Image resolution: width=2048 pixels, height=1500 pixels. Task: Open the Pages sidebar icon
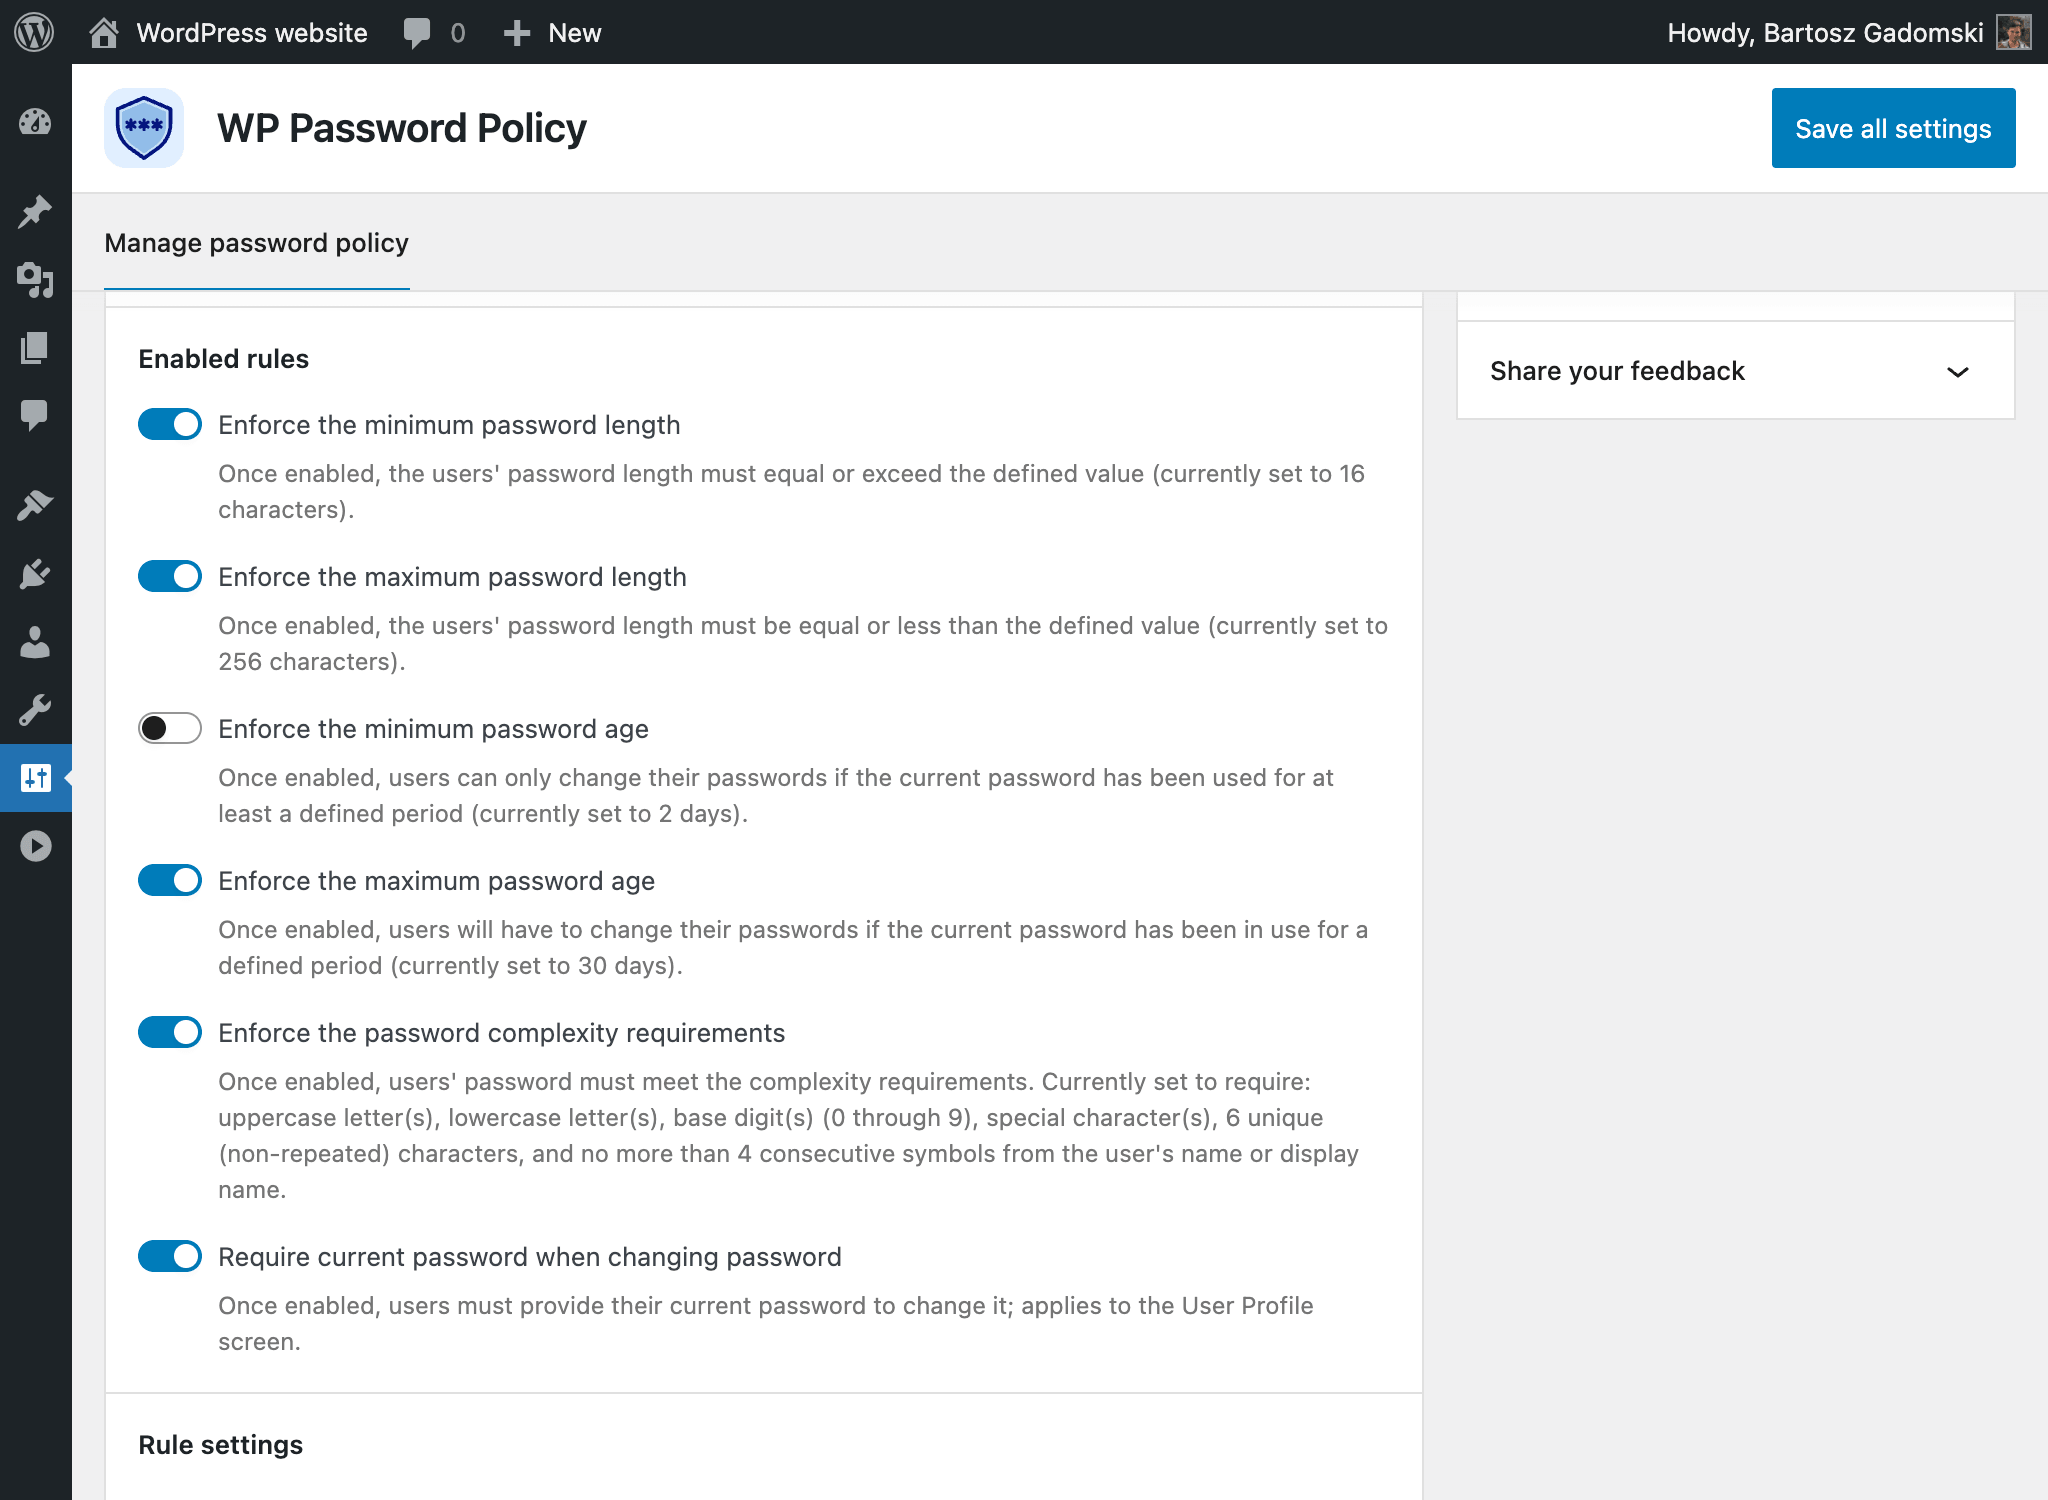[x=35, y=348]
